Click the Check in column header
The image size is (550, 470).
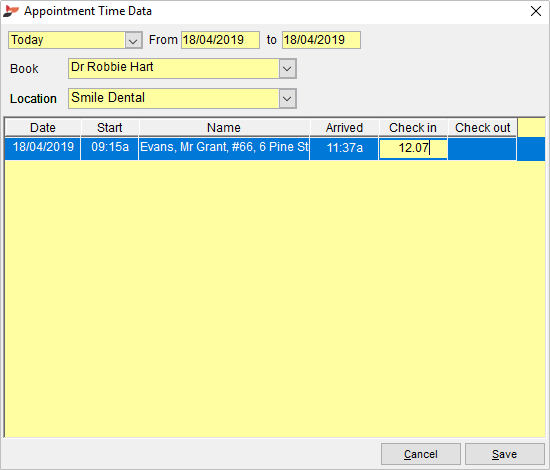tap(413, 128)
